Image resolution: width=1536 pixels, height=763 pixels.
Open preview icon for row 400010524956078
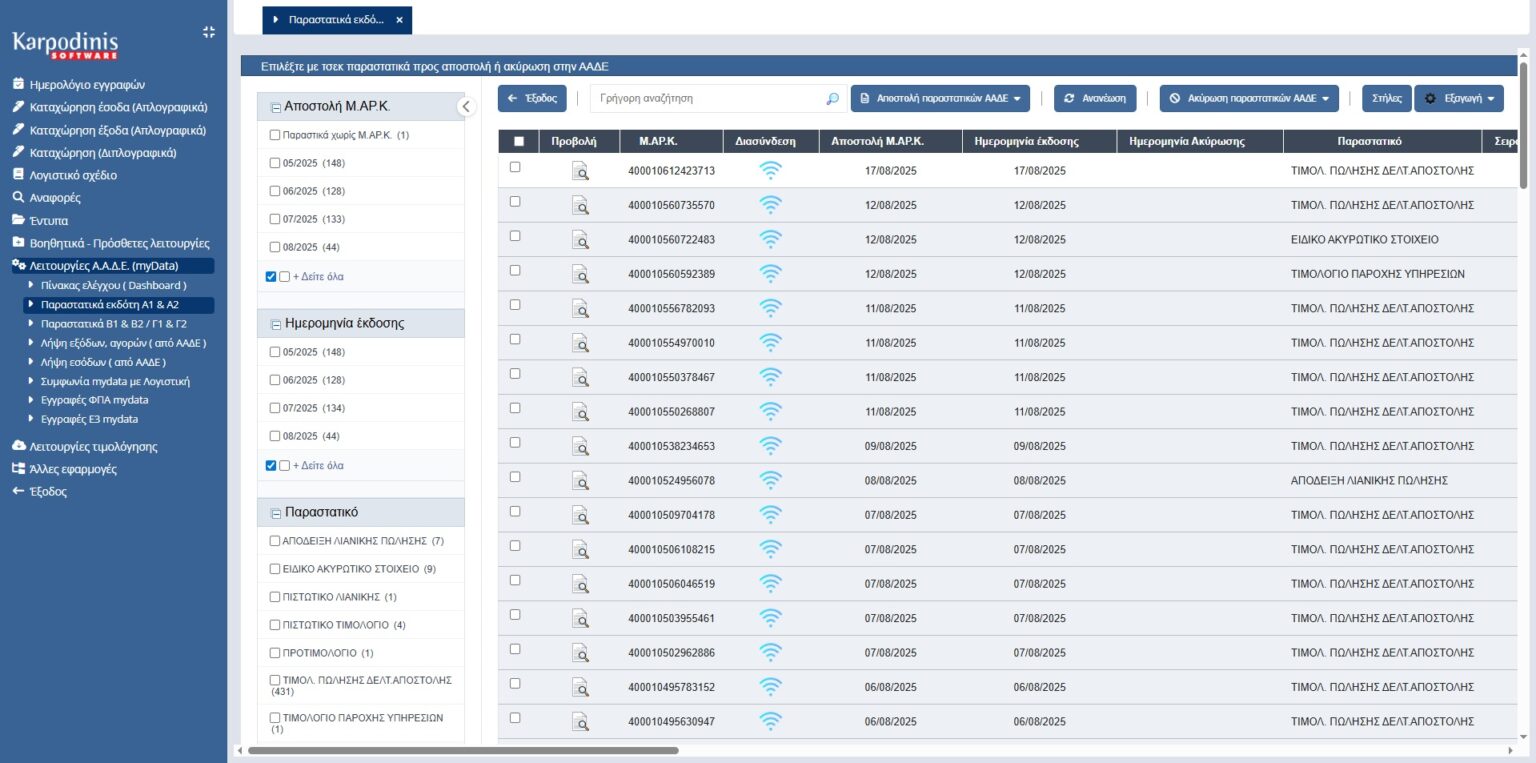[x=580, y=481]
